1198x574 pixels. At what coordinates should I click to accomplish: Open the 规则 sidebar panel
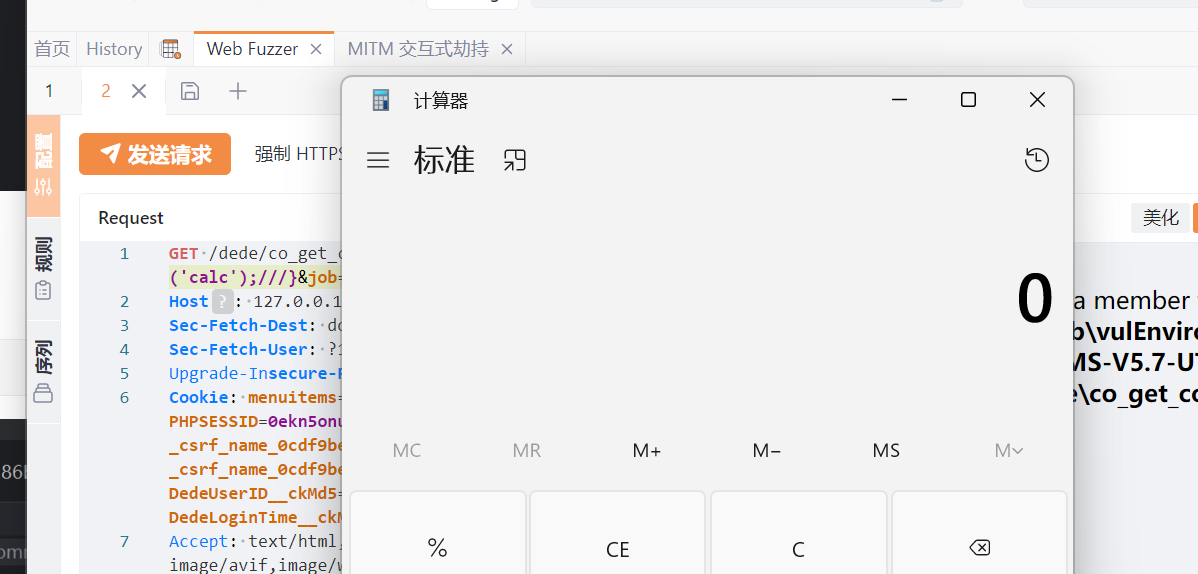tap(44, 268)
